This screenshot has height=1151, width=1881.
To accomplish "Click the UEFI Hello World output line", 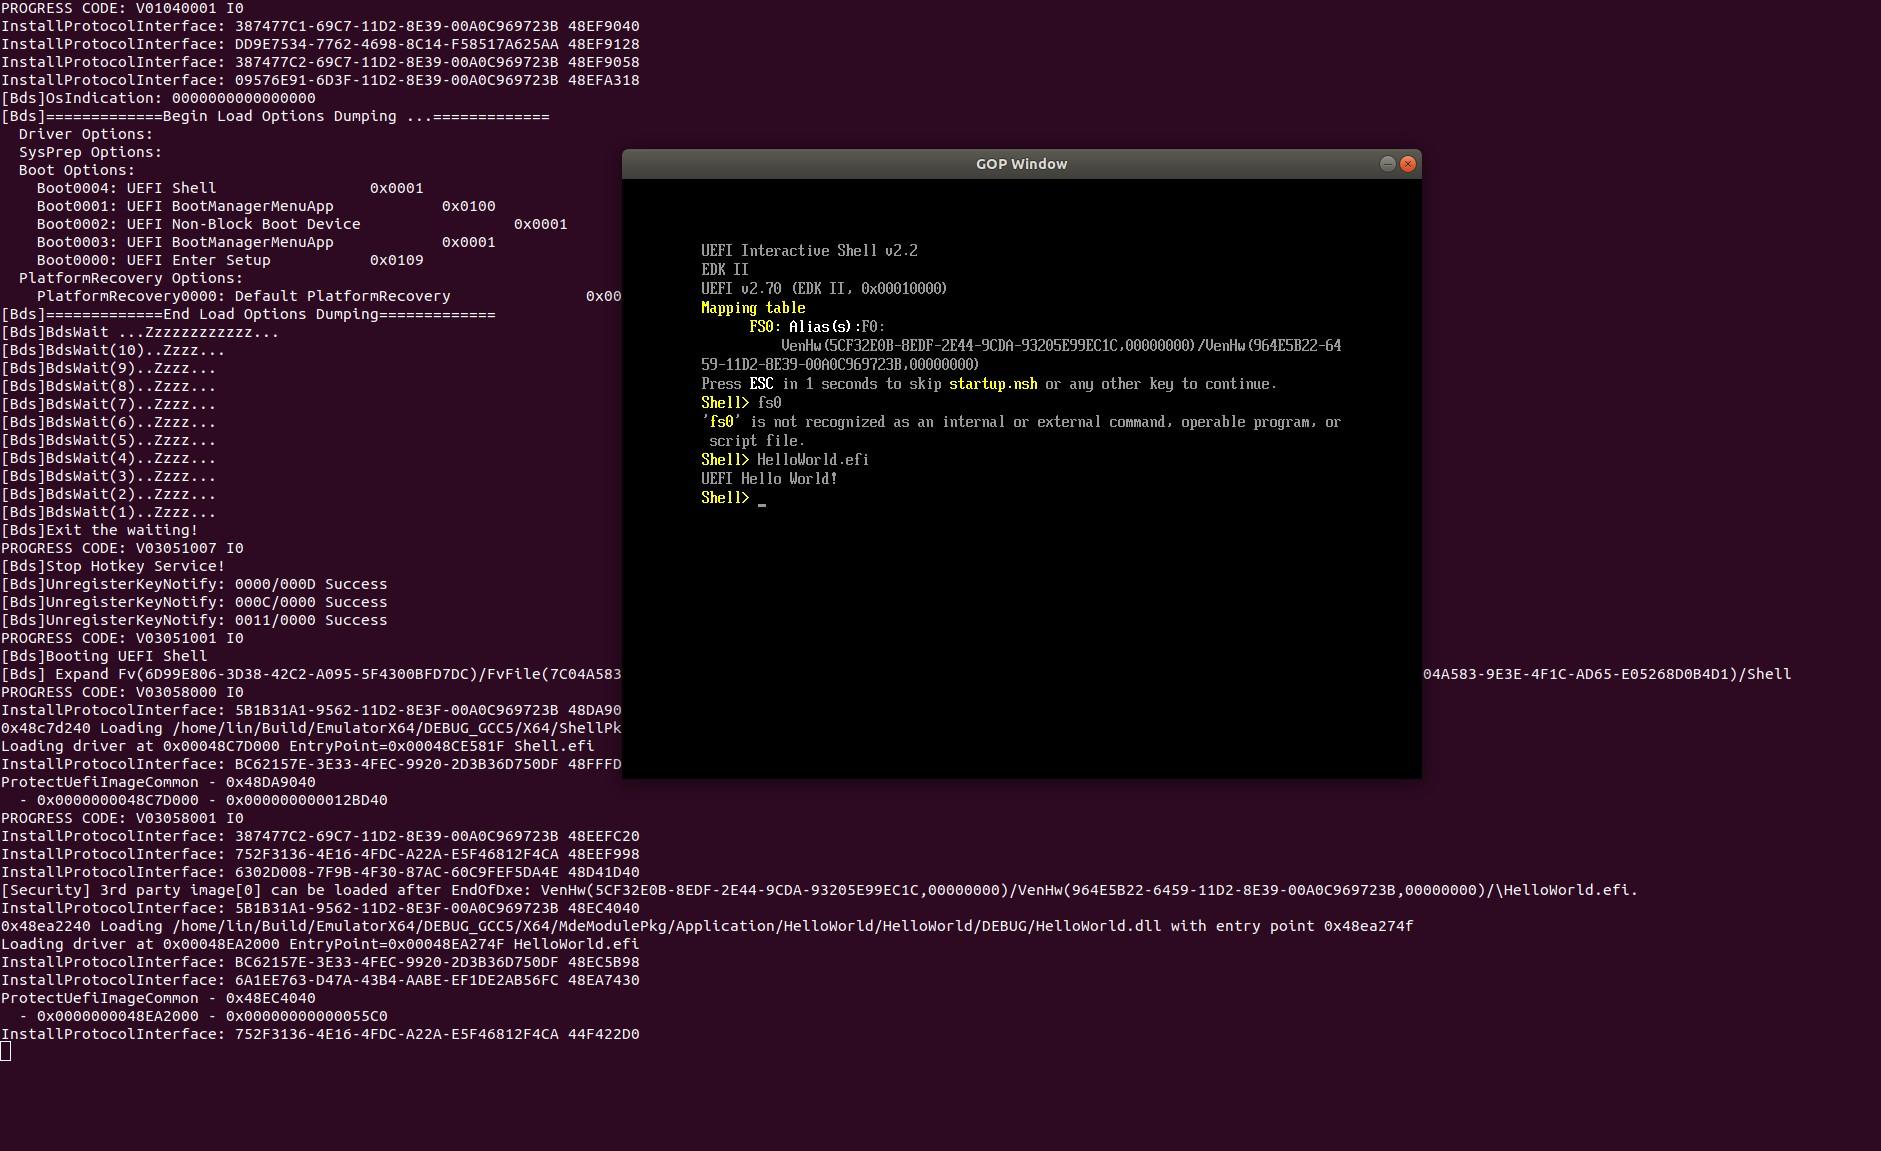I will 768,478.
